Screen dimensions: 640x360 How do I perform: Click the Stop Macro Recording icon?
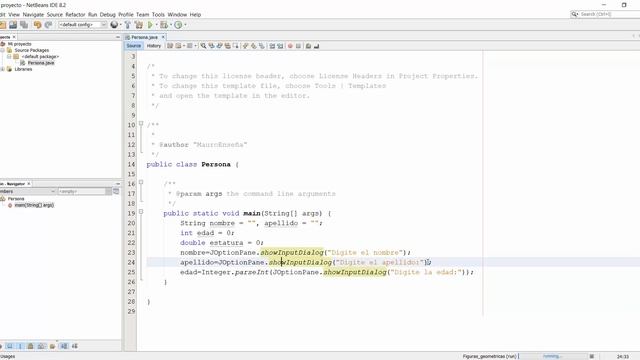pyautogui.click(x=298, y=46)
